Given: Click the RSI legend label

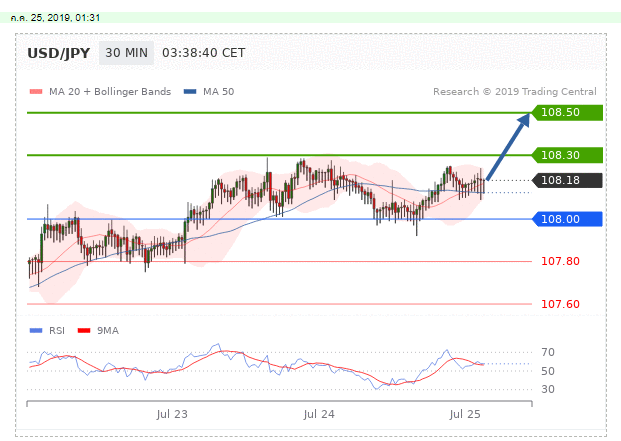Looking at the screenshot, I should (57, 331).
